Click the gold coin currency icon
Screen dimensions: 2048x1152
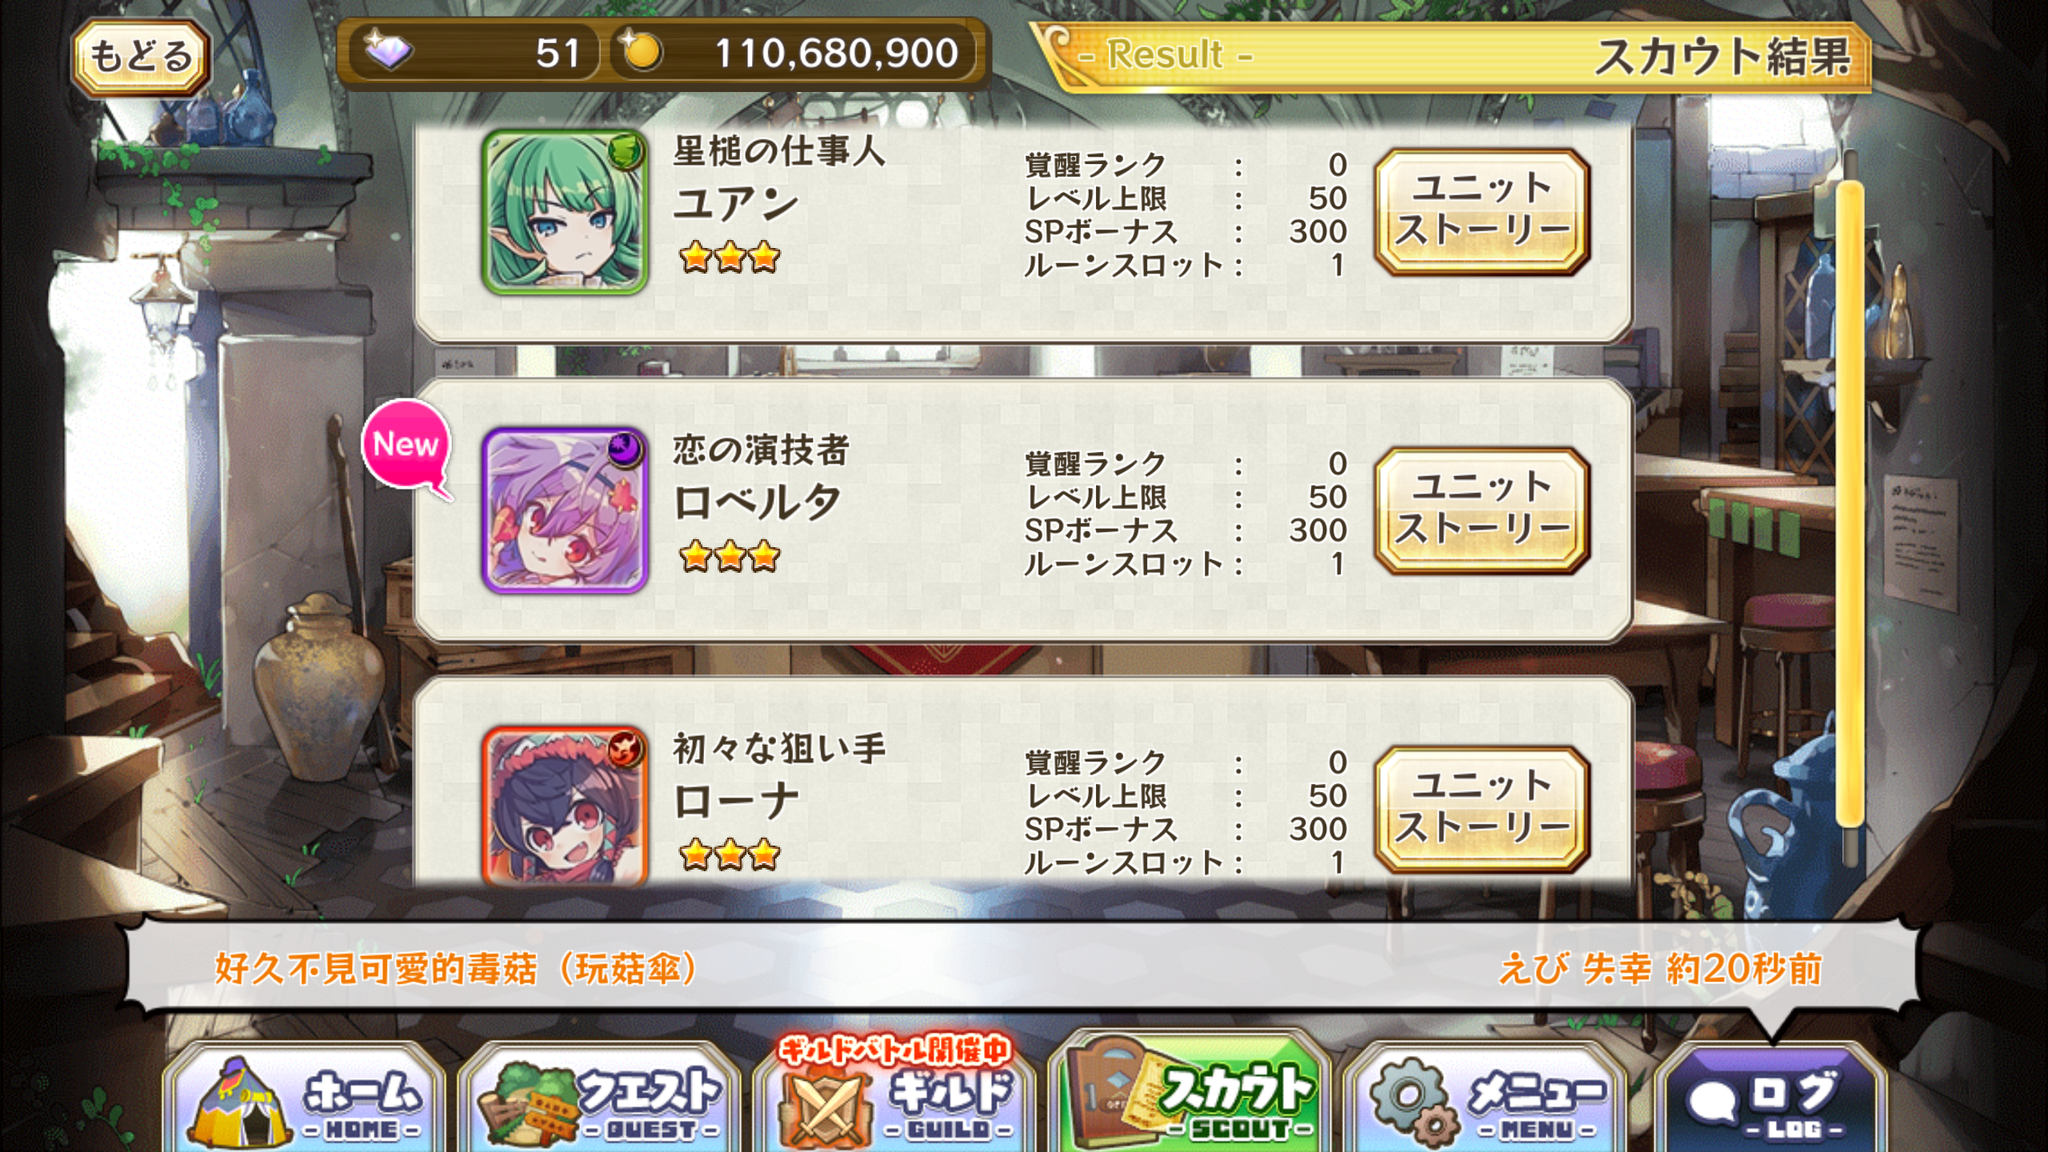pos(640,50)
